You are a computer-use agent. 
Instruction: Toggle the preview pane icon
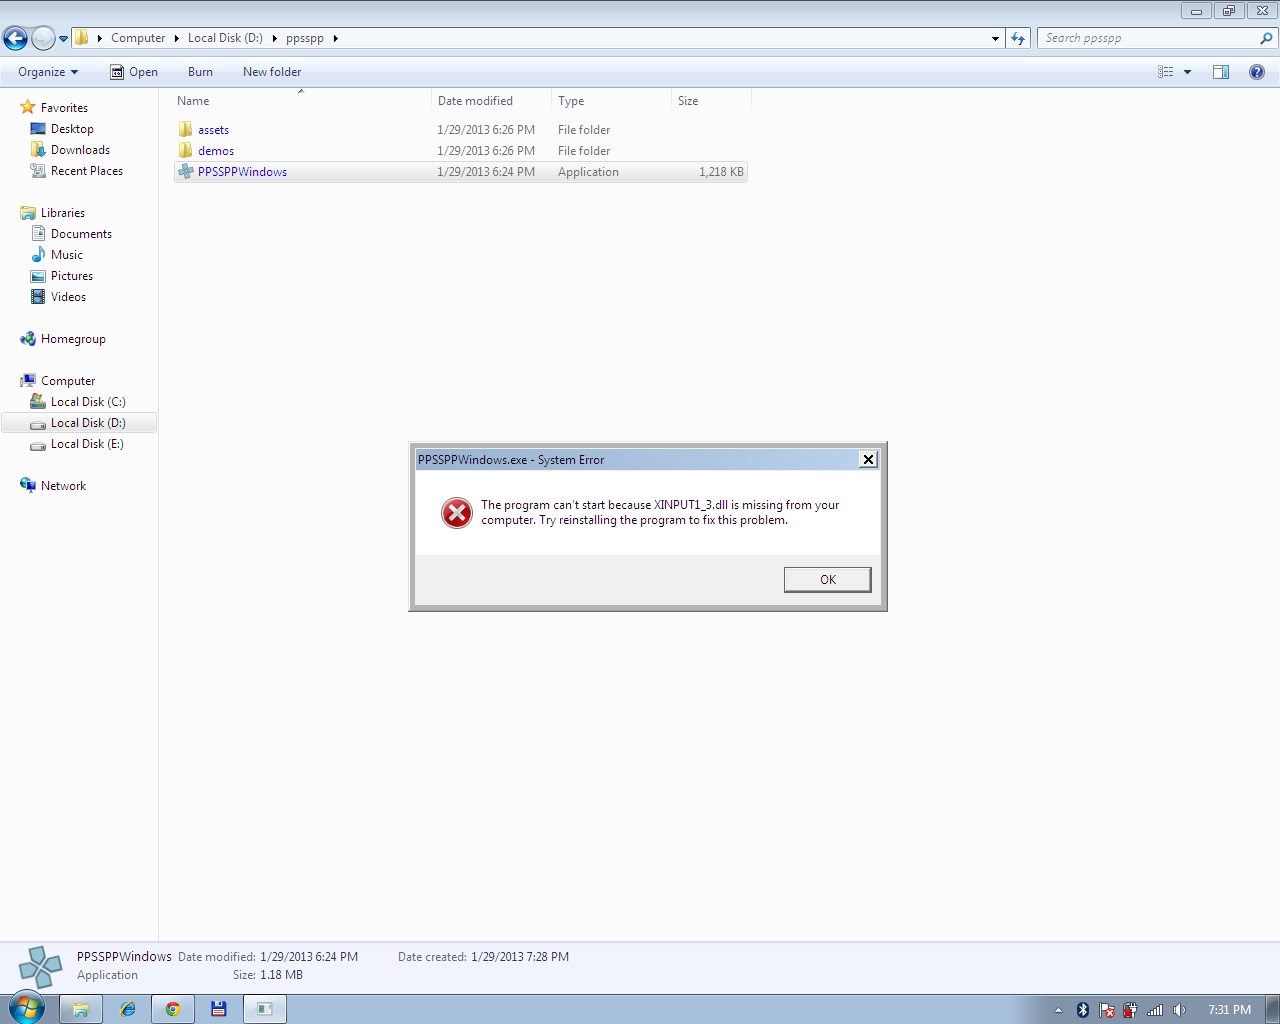pos(1221,72)
